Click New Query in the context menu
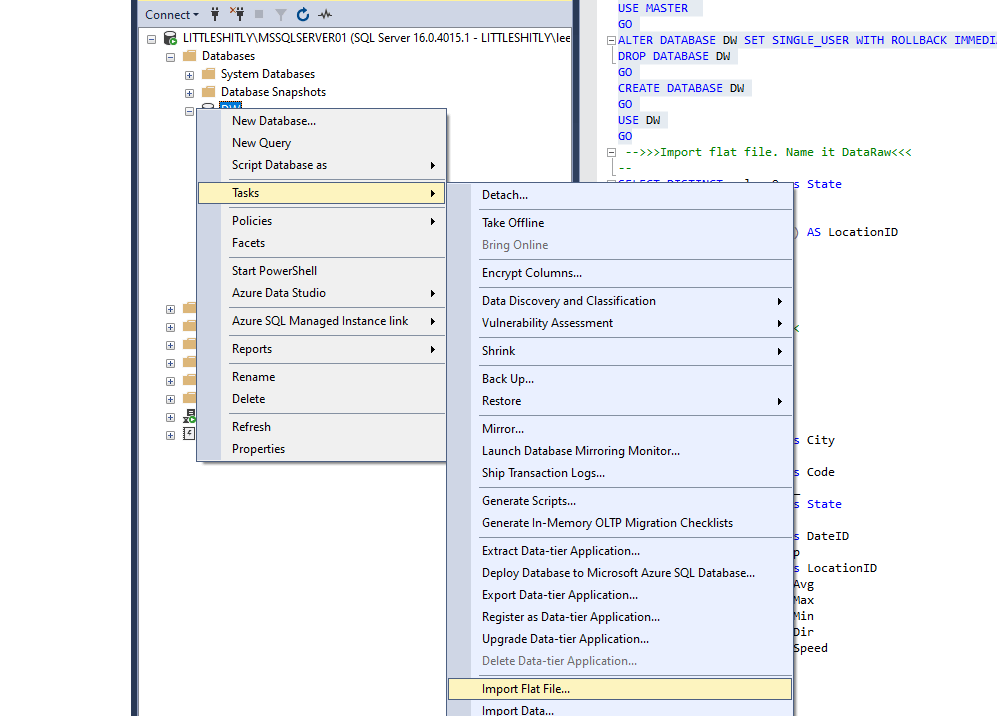Viewport: 997px width, 716px height. click(x=261, y=143)
